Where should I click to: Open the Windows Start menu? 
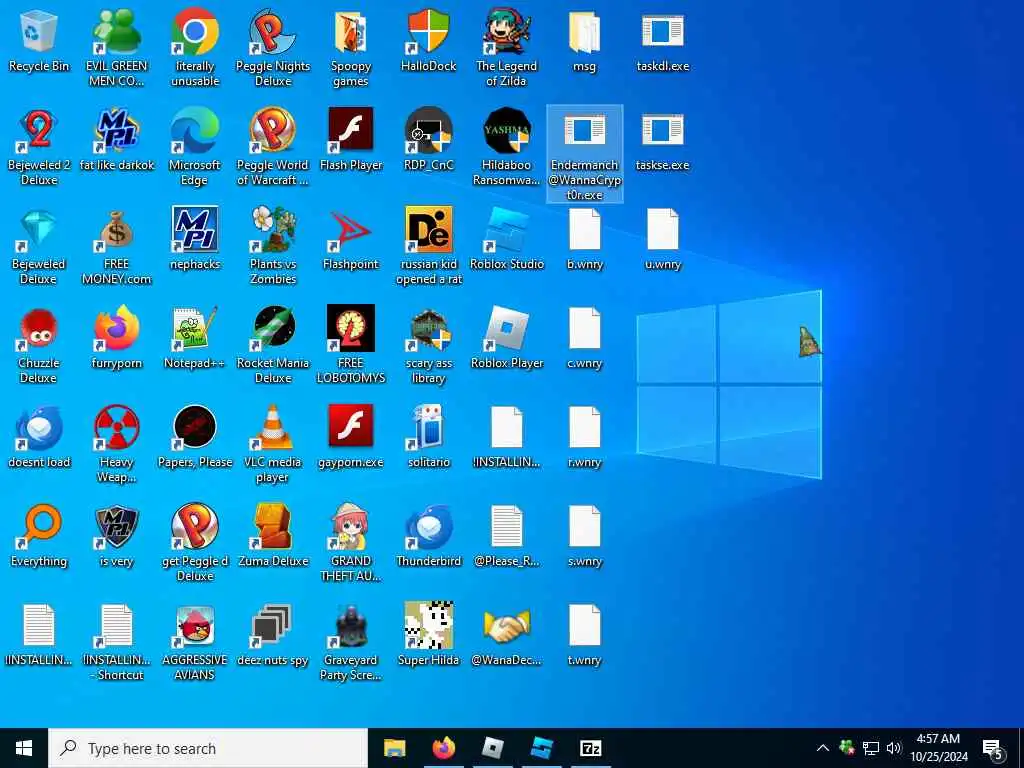tap(24, 748)
